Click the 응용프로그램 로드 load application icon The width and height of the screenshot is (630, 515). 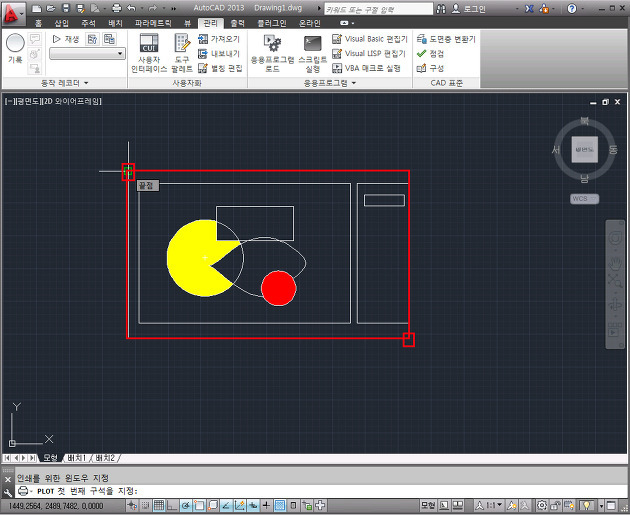tap(272, 53)
